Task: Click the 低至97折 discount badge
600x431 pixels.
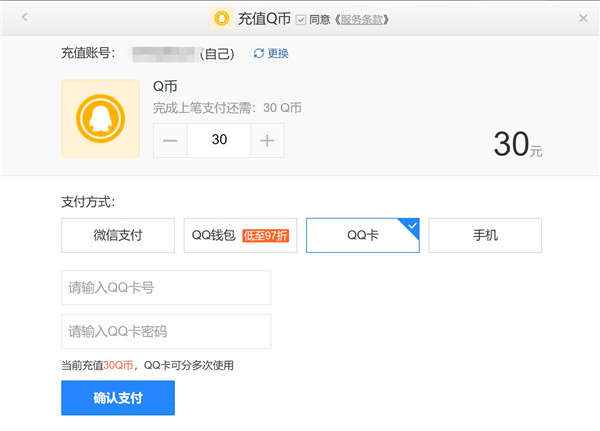Action: pos(266,236)
